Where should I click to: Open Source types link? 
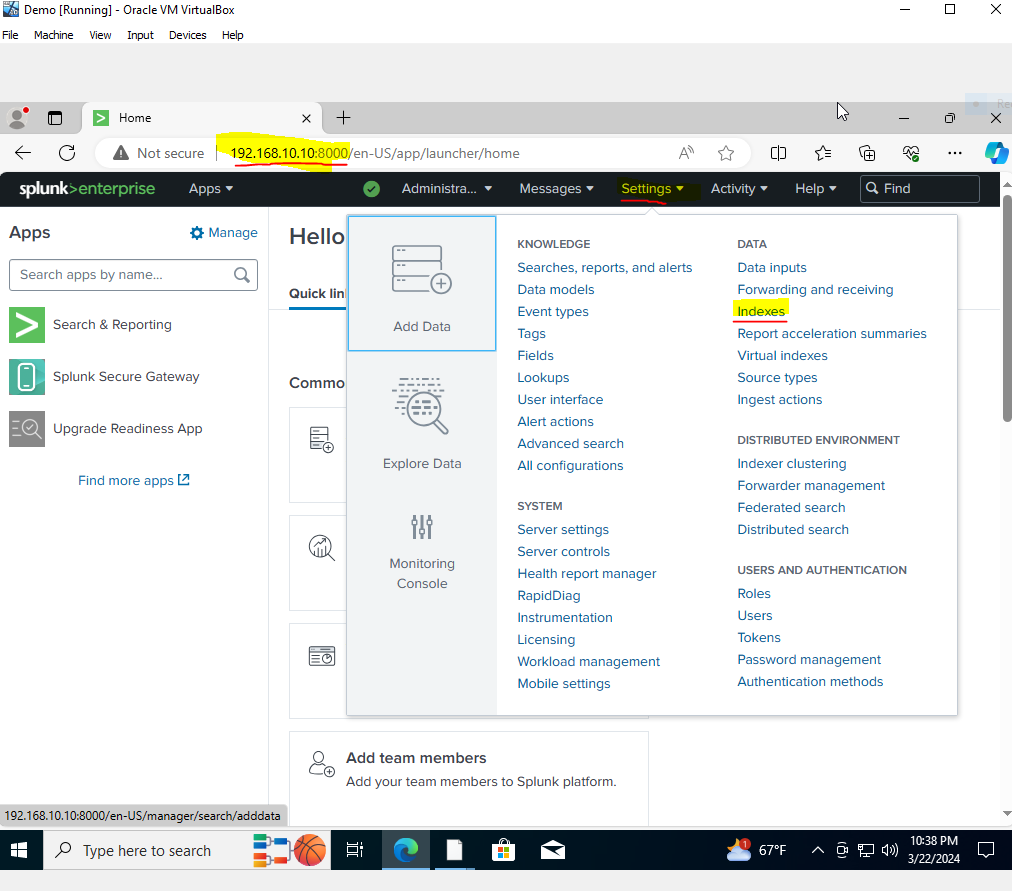[777, 377]
